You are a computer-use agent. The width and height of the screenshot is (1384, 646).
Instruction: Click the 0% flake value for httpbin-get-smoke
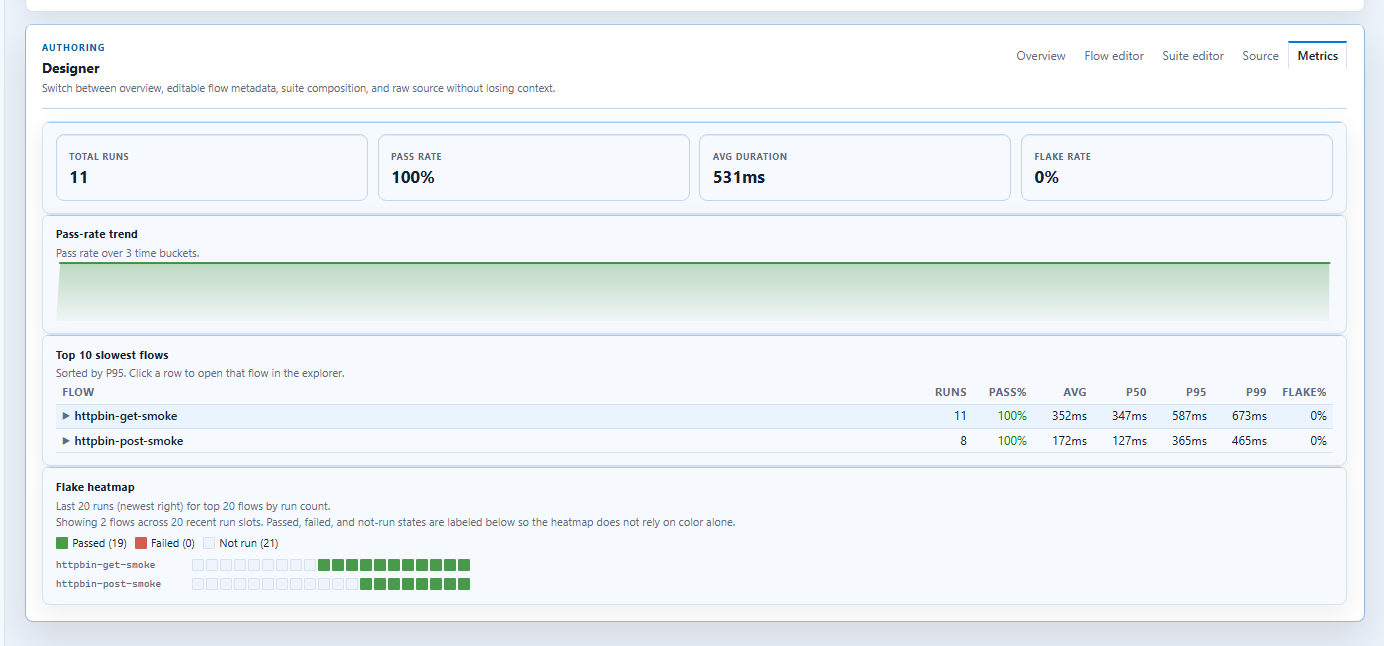tap(1318, 416)
